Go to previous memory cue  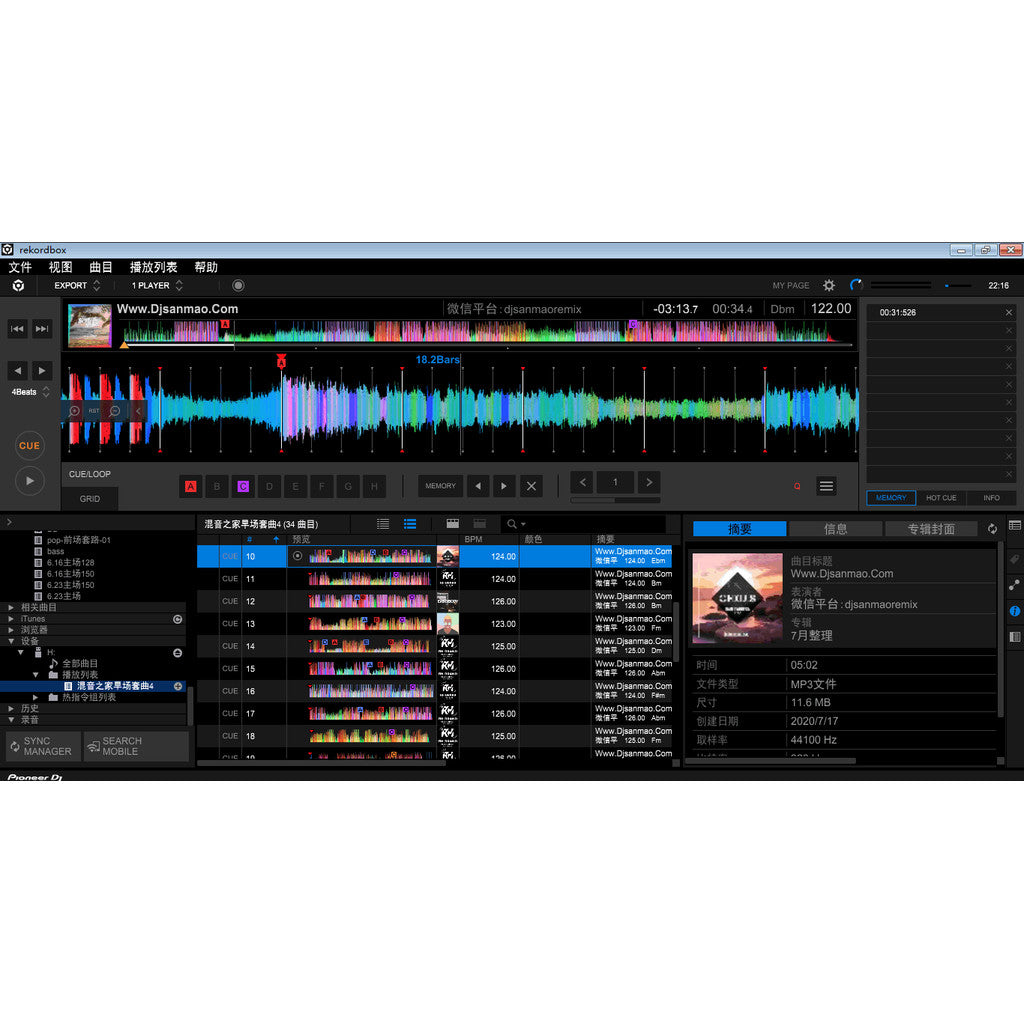(478, 486)
